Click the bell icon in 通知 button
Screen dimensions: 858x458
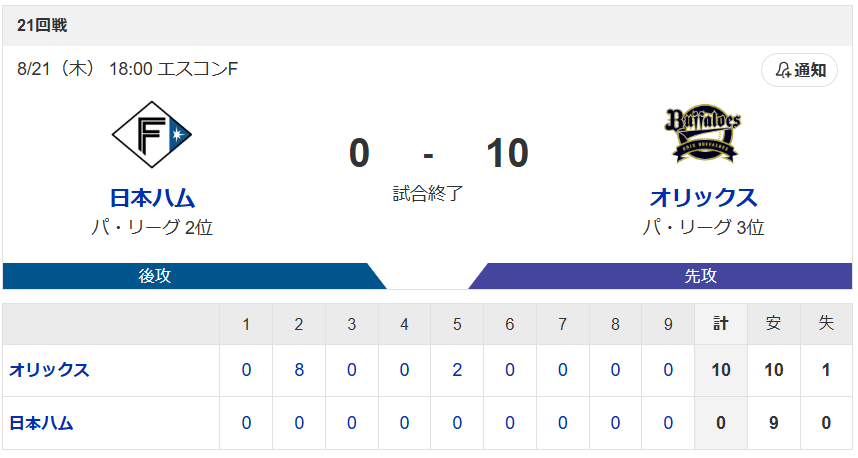pyautogui.click(x=783, y=70)
